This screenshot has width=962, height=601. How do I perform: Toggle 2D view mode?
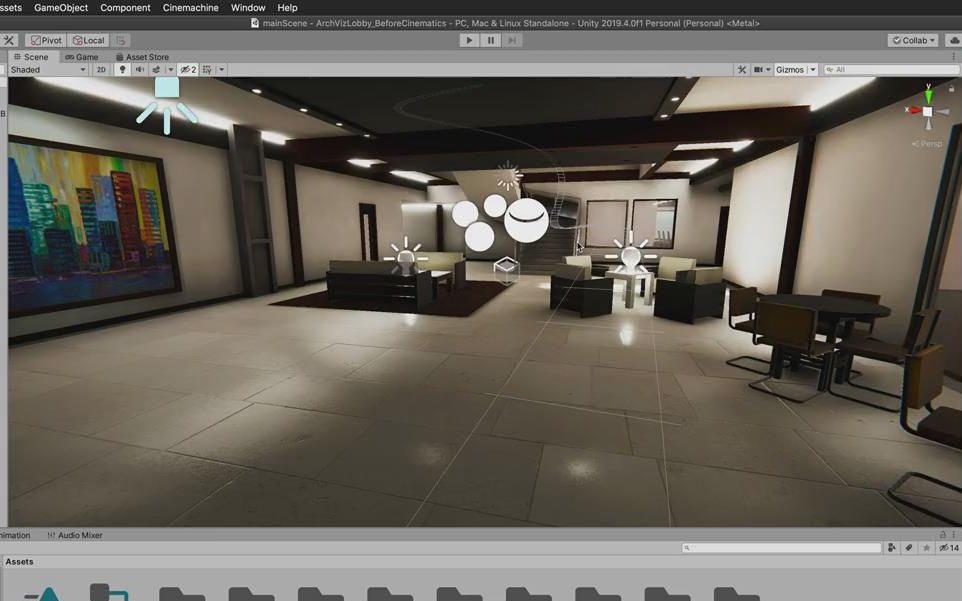101,69
